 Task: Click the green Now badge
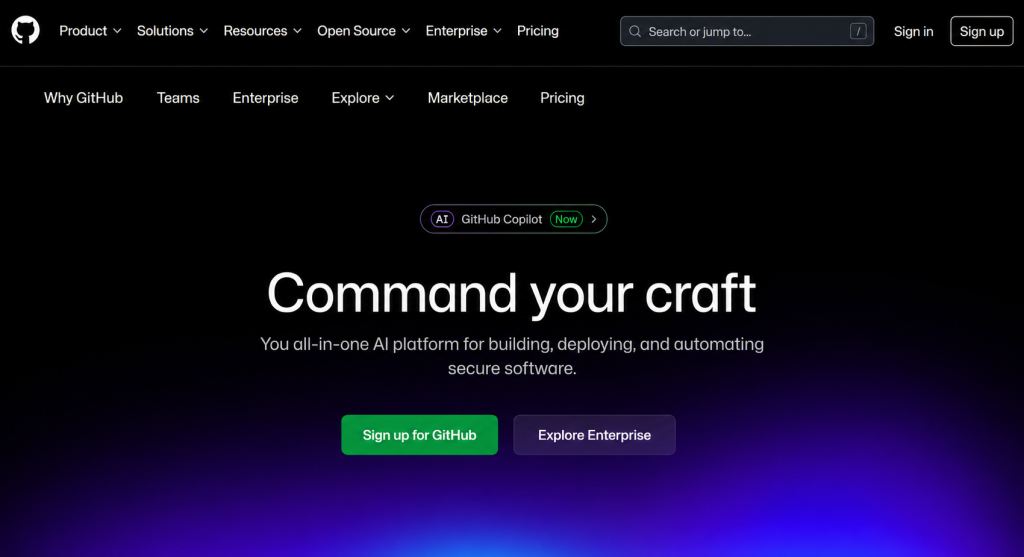click(566, 219)
